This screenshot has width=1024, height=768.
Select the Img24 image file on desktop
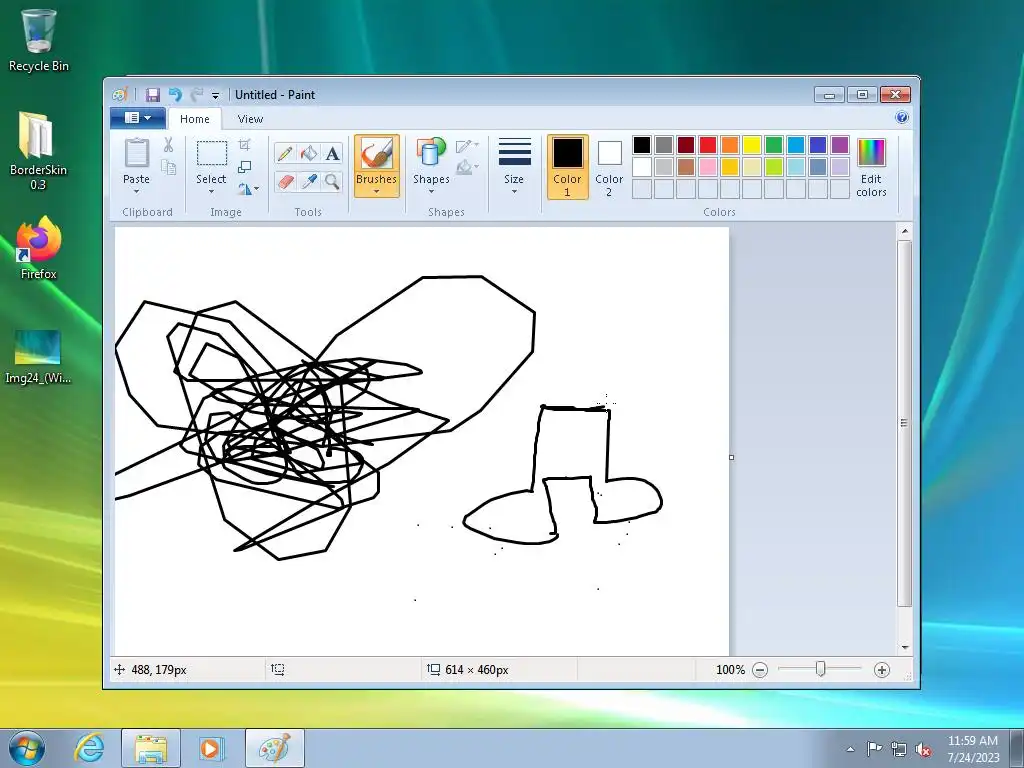(39, 357)
